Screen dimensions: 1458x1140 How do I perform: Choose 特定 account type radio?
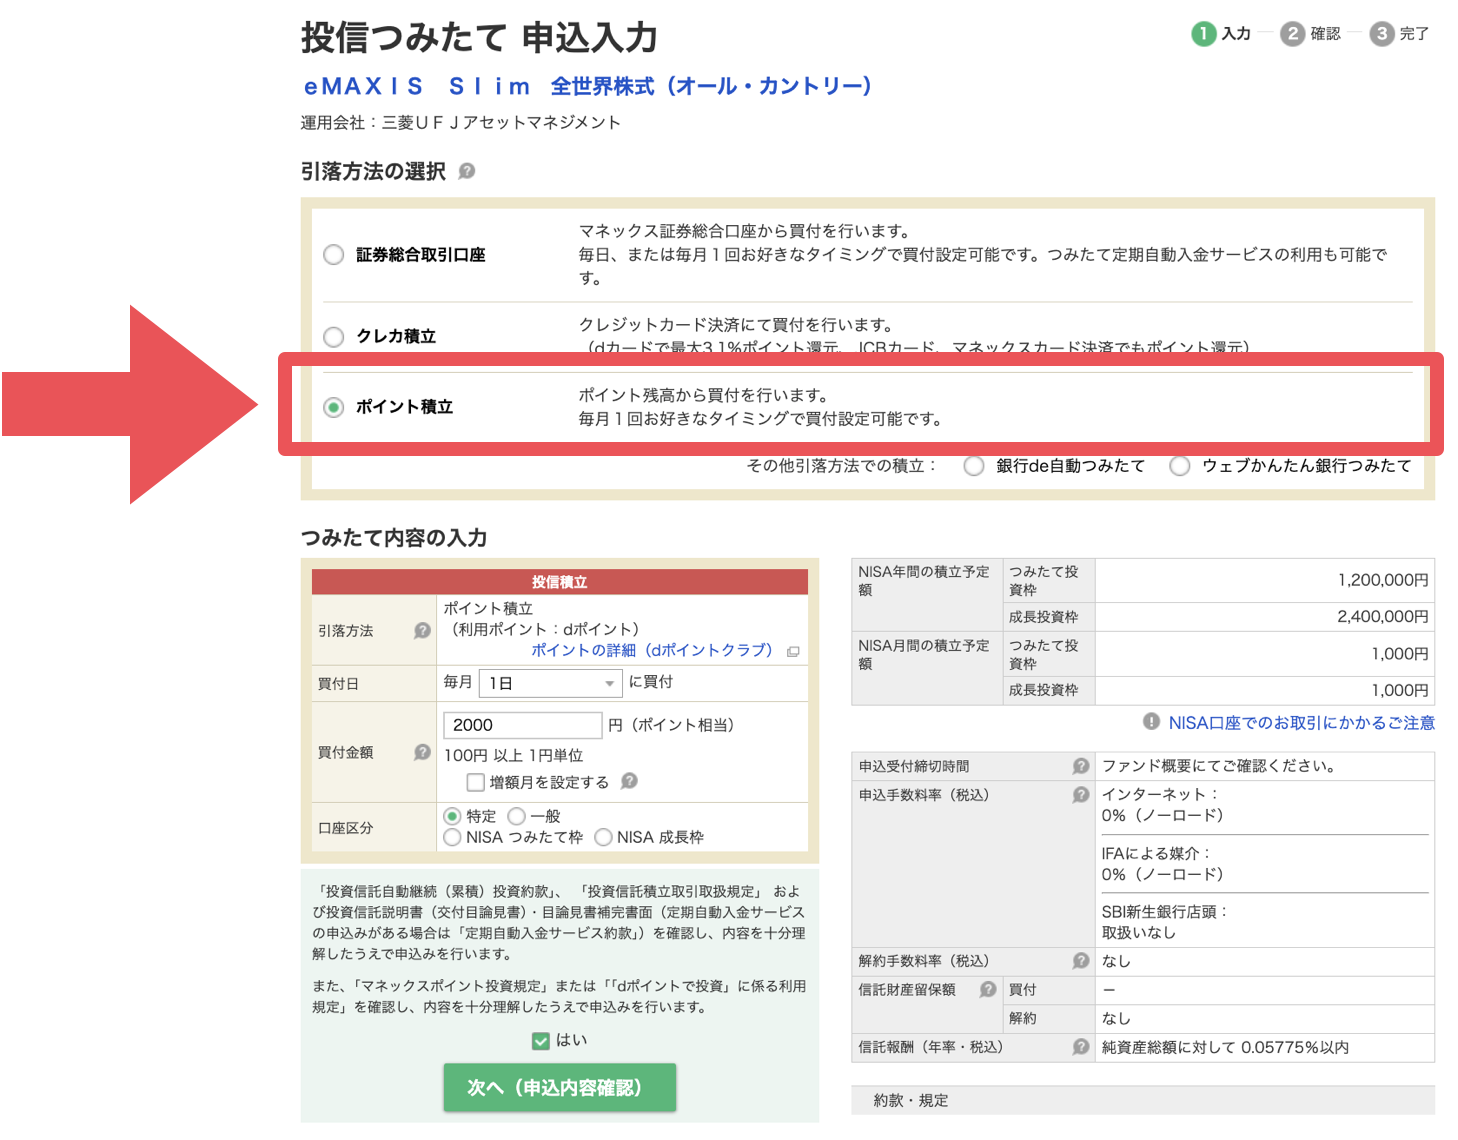pos(452,816)
